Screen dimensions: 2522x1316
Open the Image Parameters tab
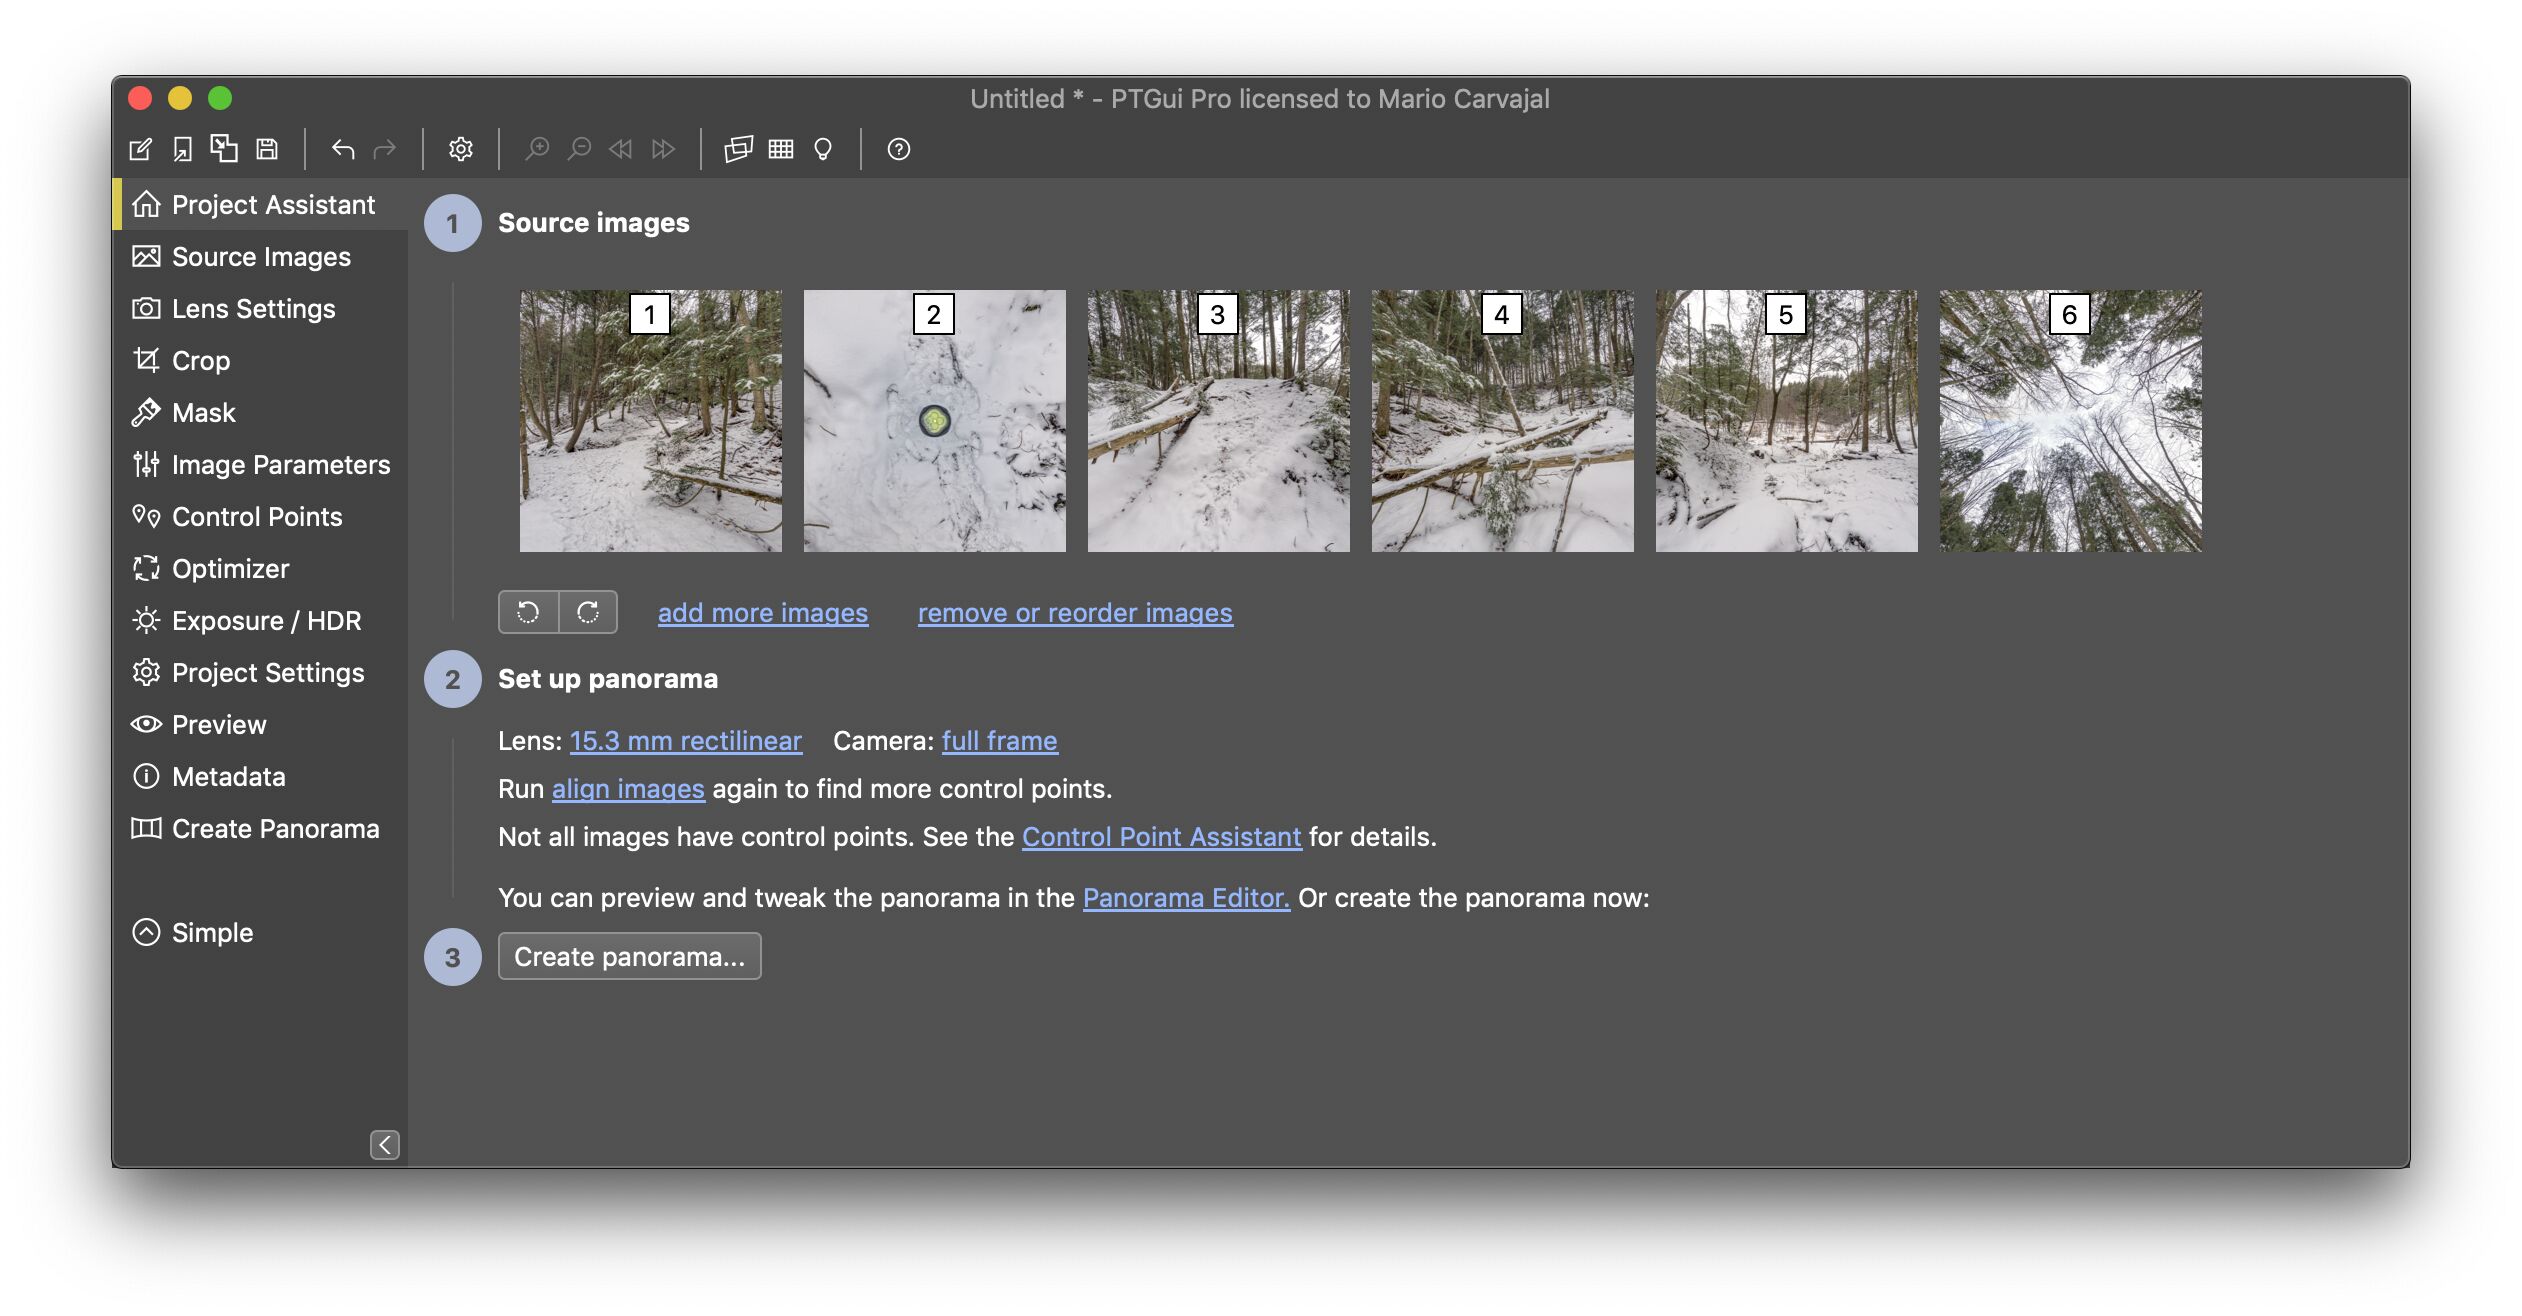pyautogui.click(x=261, y=464)
